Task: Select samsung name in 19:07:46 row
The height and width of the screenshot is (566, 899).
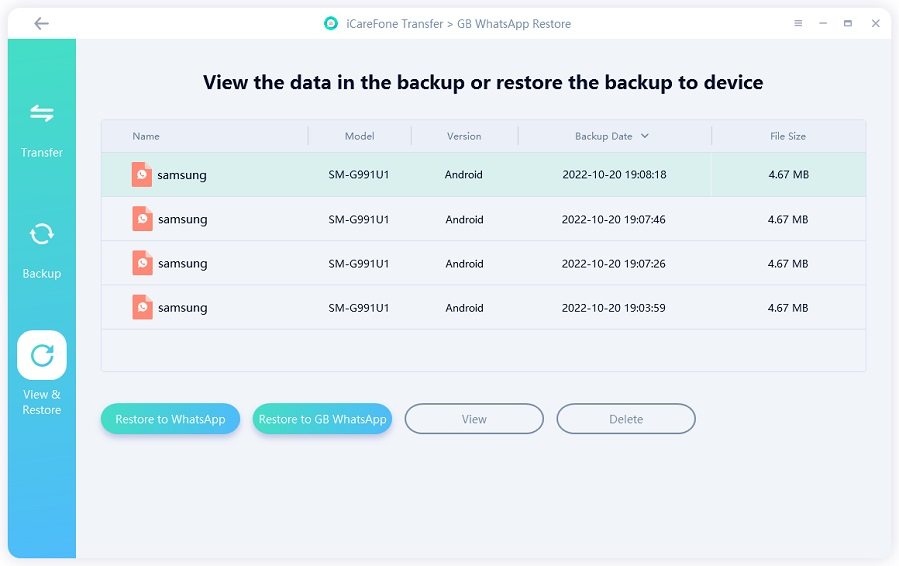Action: (182, 219)
